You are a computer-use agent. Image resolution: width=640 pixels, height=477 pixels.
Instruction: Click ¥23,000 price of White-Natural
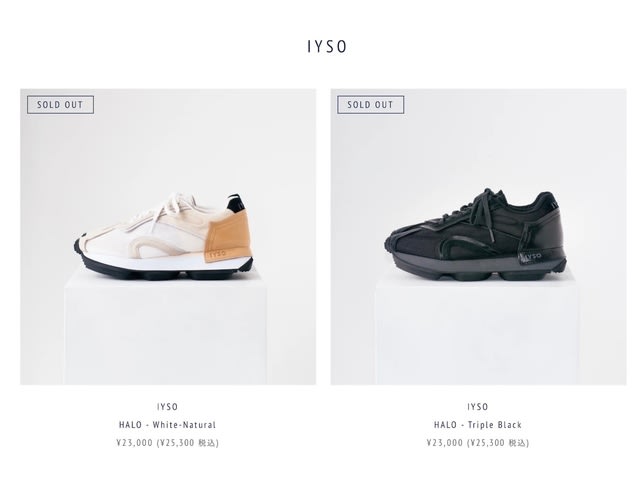[x=134, y=443]
